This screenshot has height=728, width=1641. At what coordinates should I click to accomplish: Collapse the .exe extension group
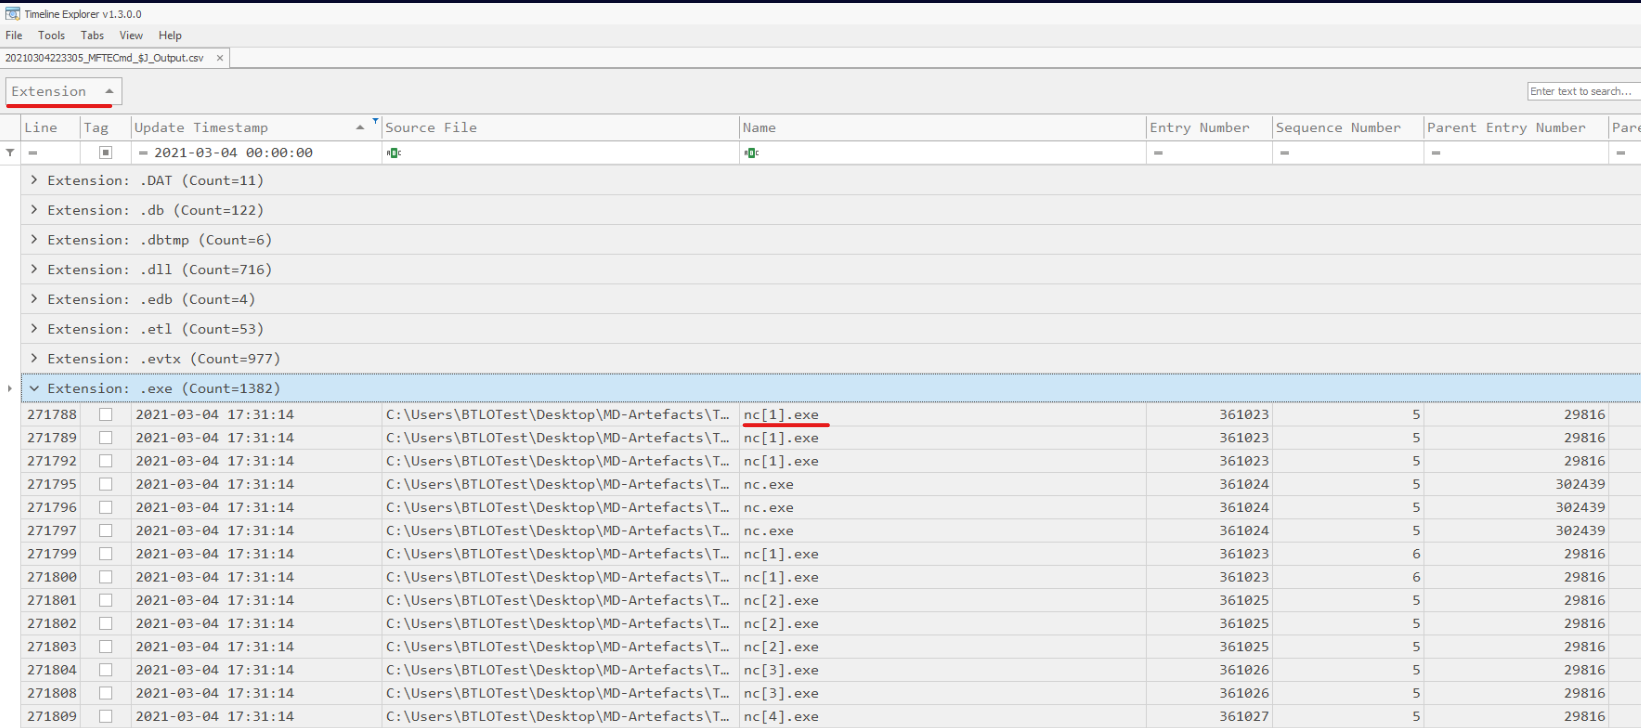click(34, 389)
